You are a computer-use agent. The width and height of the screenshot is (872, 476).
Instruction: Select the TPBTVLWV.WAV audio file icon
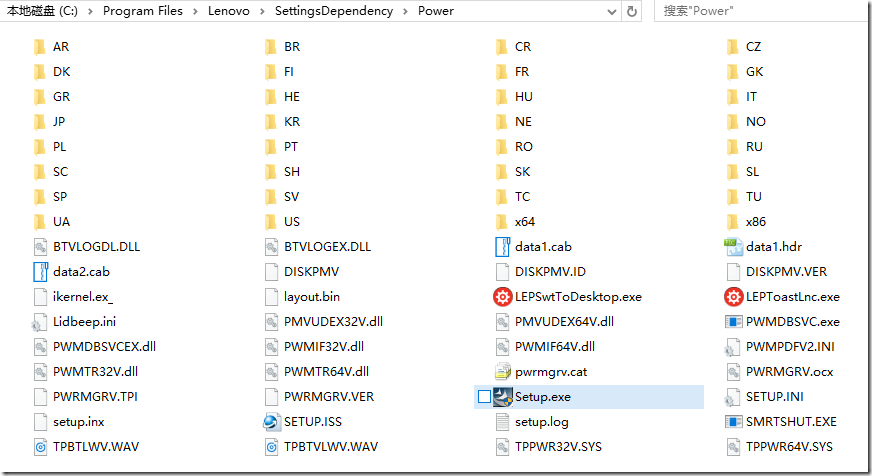[x=271, y=447]
